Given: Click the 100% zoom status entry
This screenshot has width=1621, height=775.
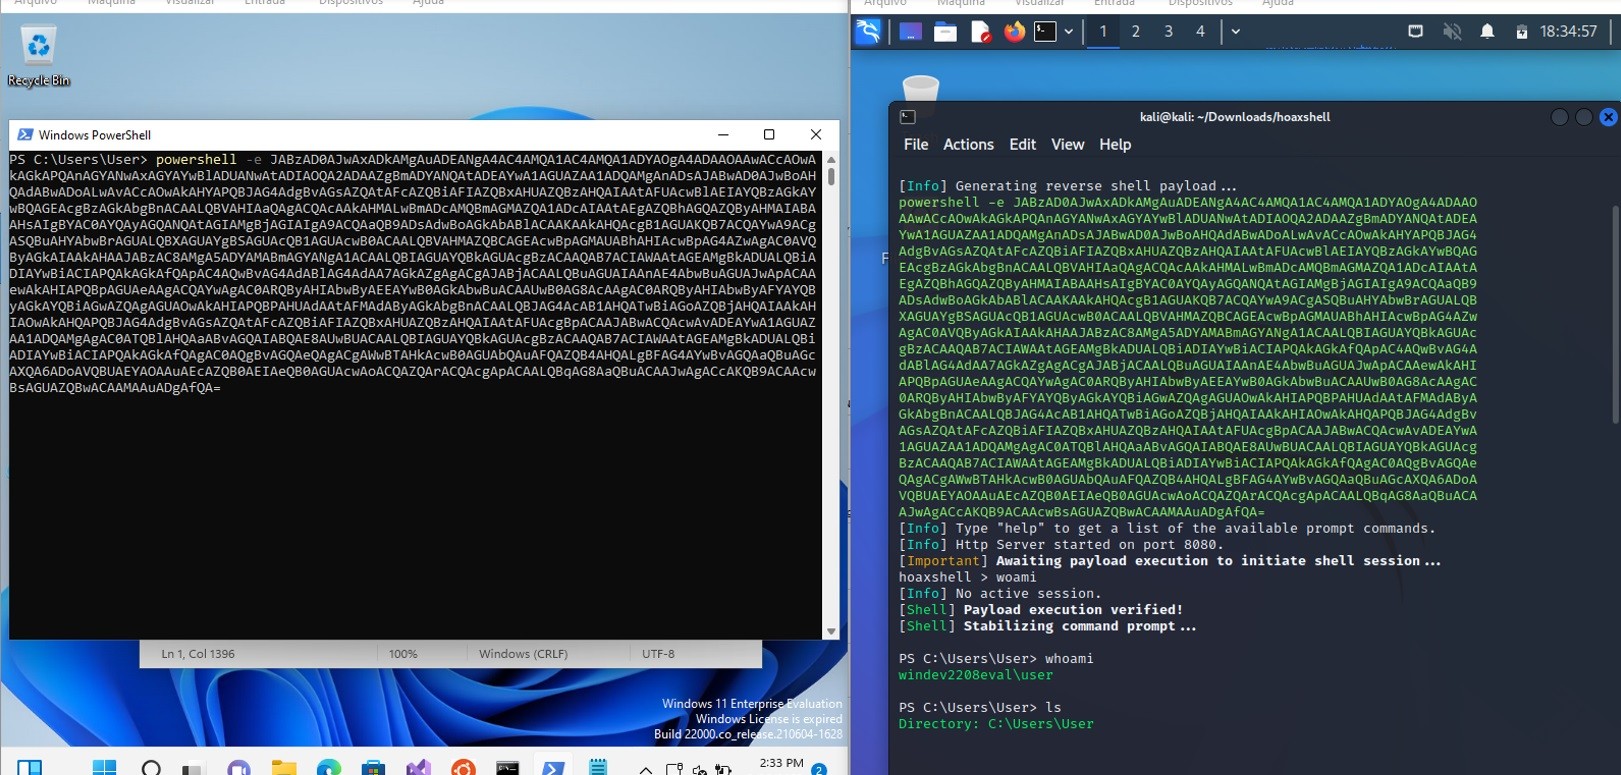Looking at the screenshot, I should click(403, 654).
